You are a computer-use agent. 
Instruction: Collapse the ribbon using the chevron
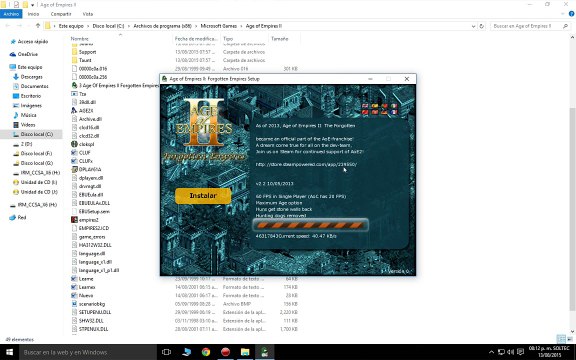coord(563,14)
